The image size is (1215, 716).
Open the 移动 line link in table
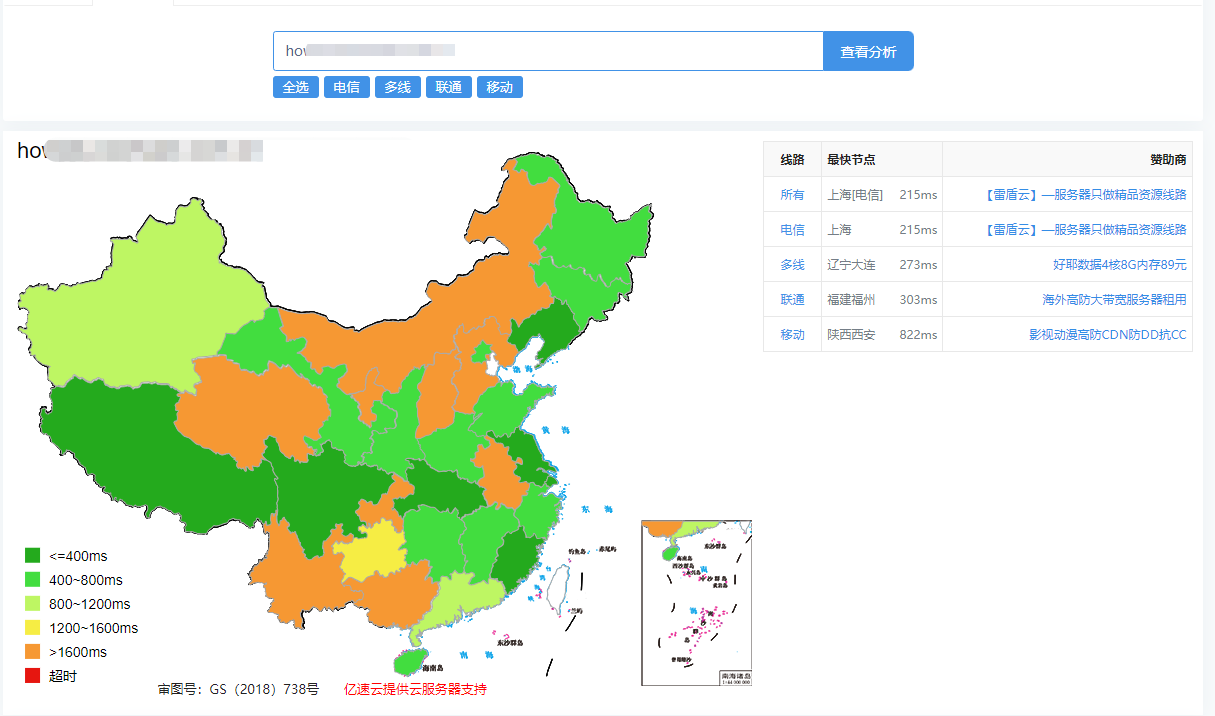pyautogui.click(x=792, y=334)
